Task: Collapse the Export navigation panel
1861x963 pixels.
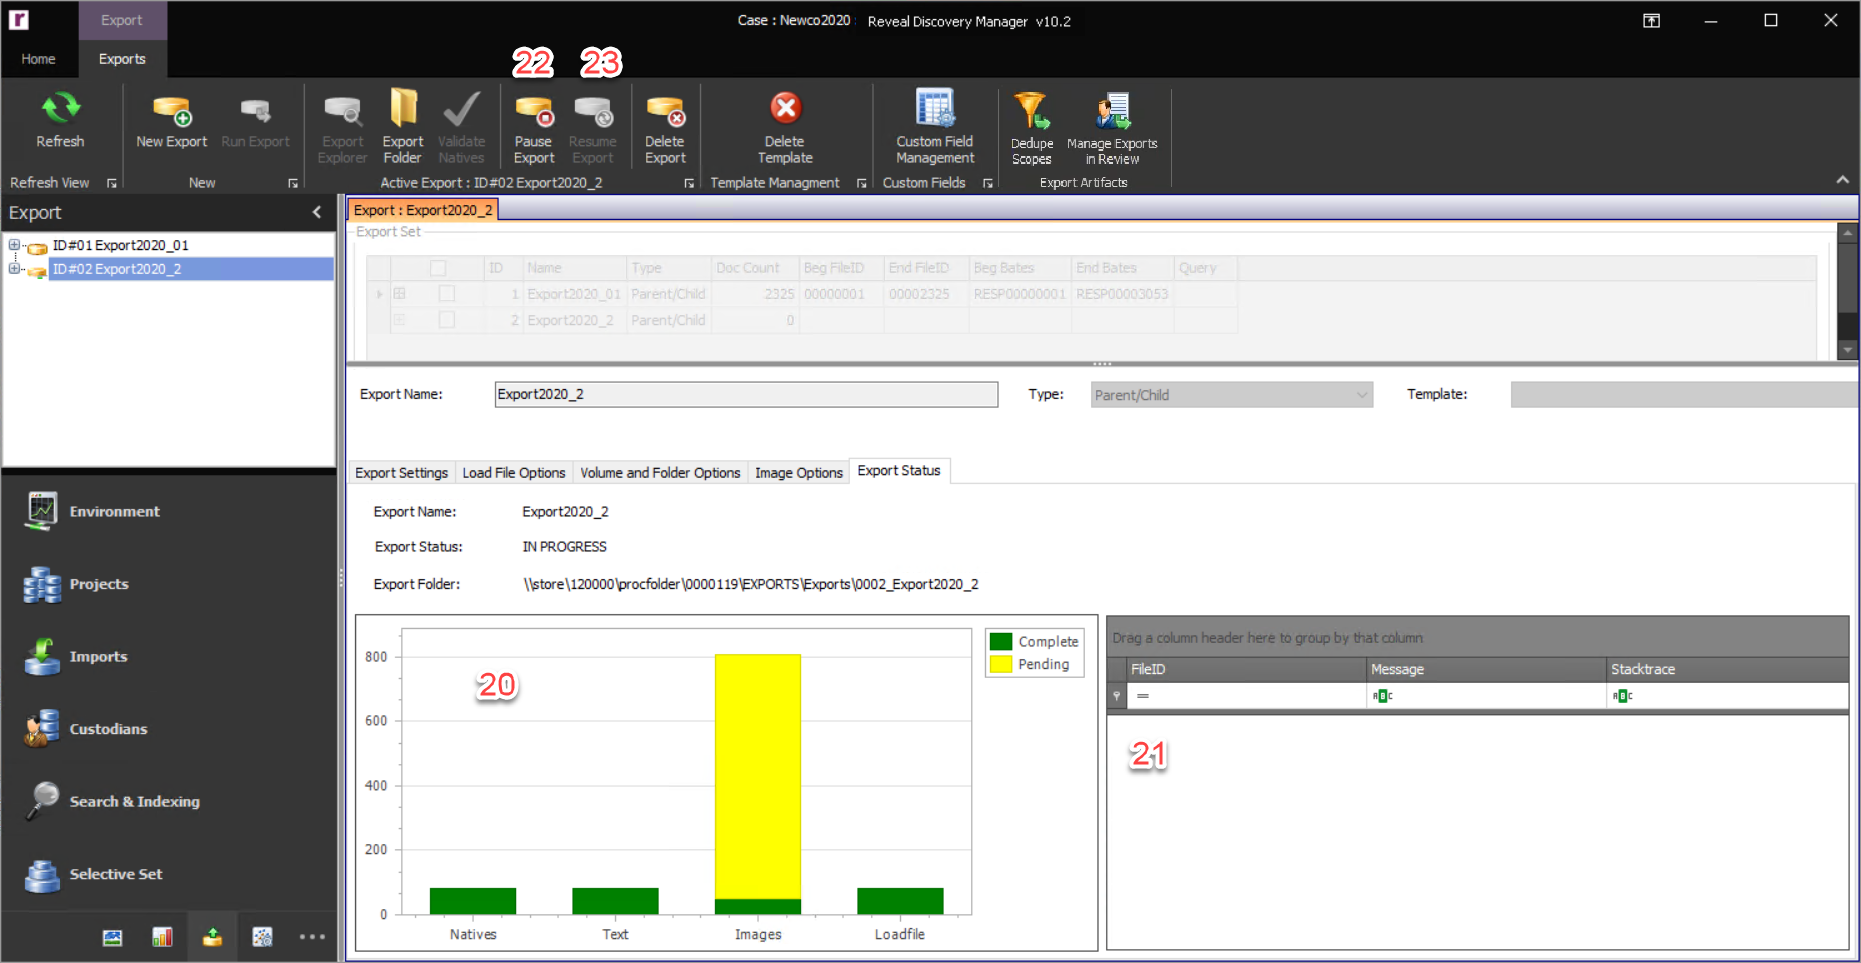Action: 317,212
